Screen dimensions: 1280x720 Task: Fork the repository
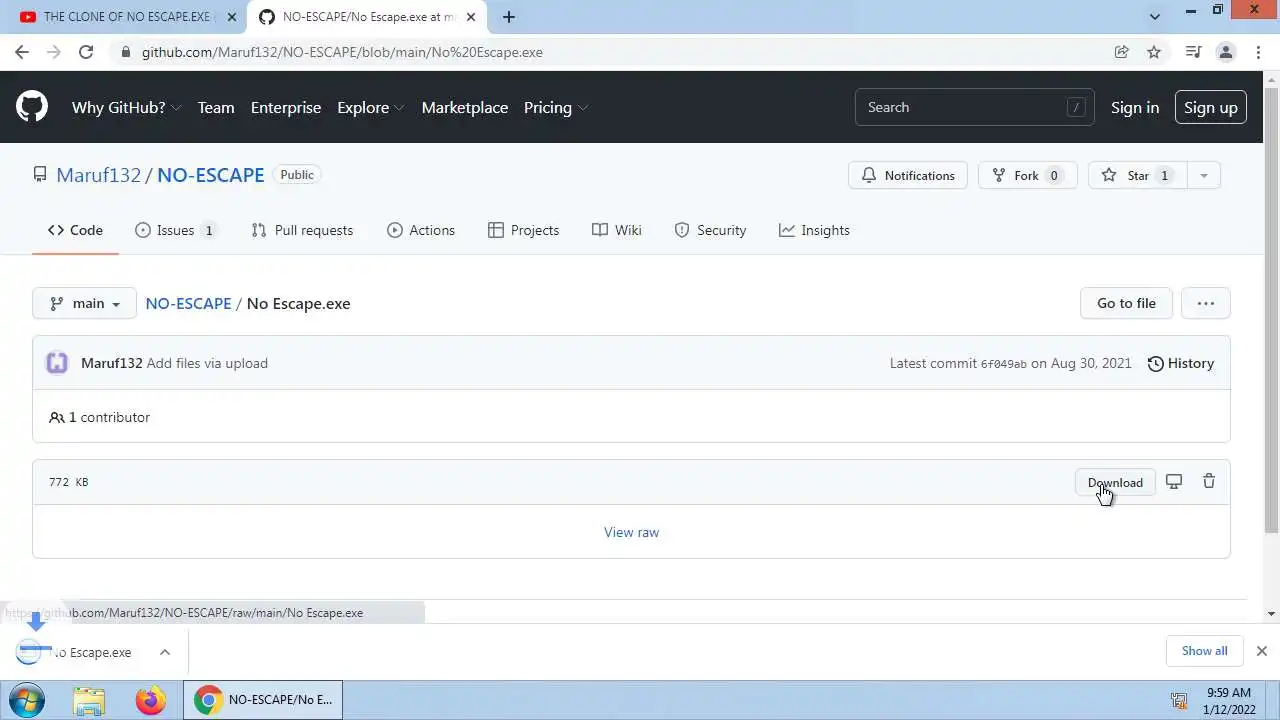(x=1027, y=175)
